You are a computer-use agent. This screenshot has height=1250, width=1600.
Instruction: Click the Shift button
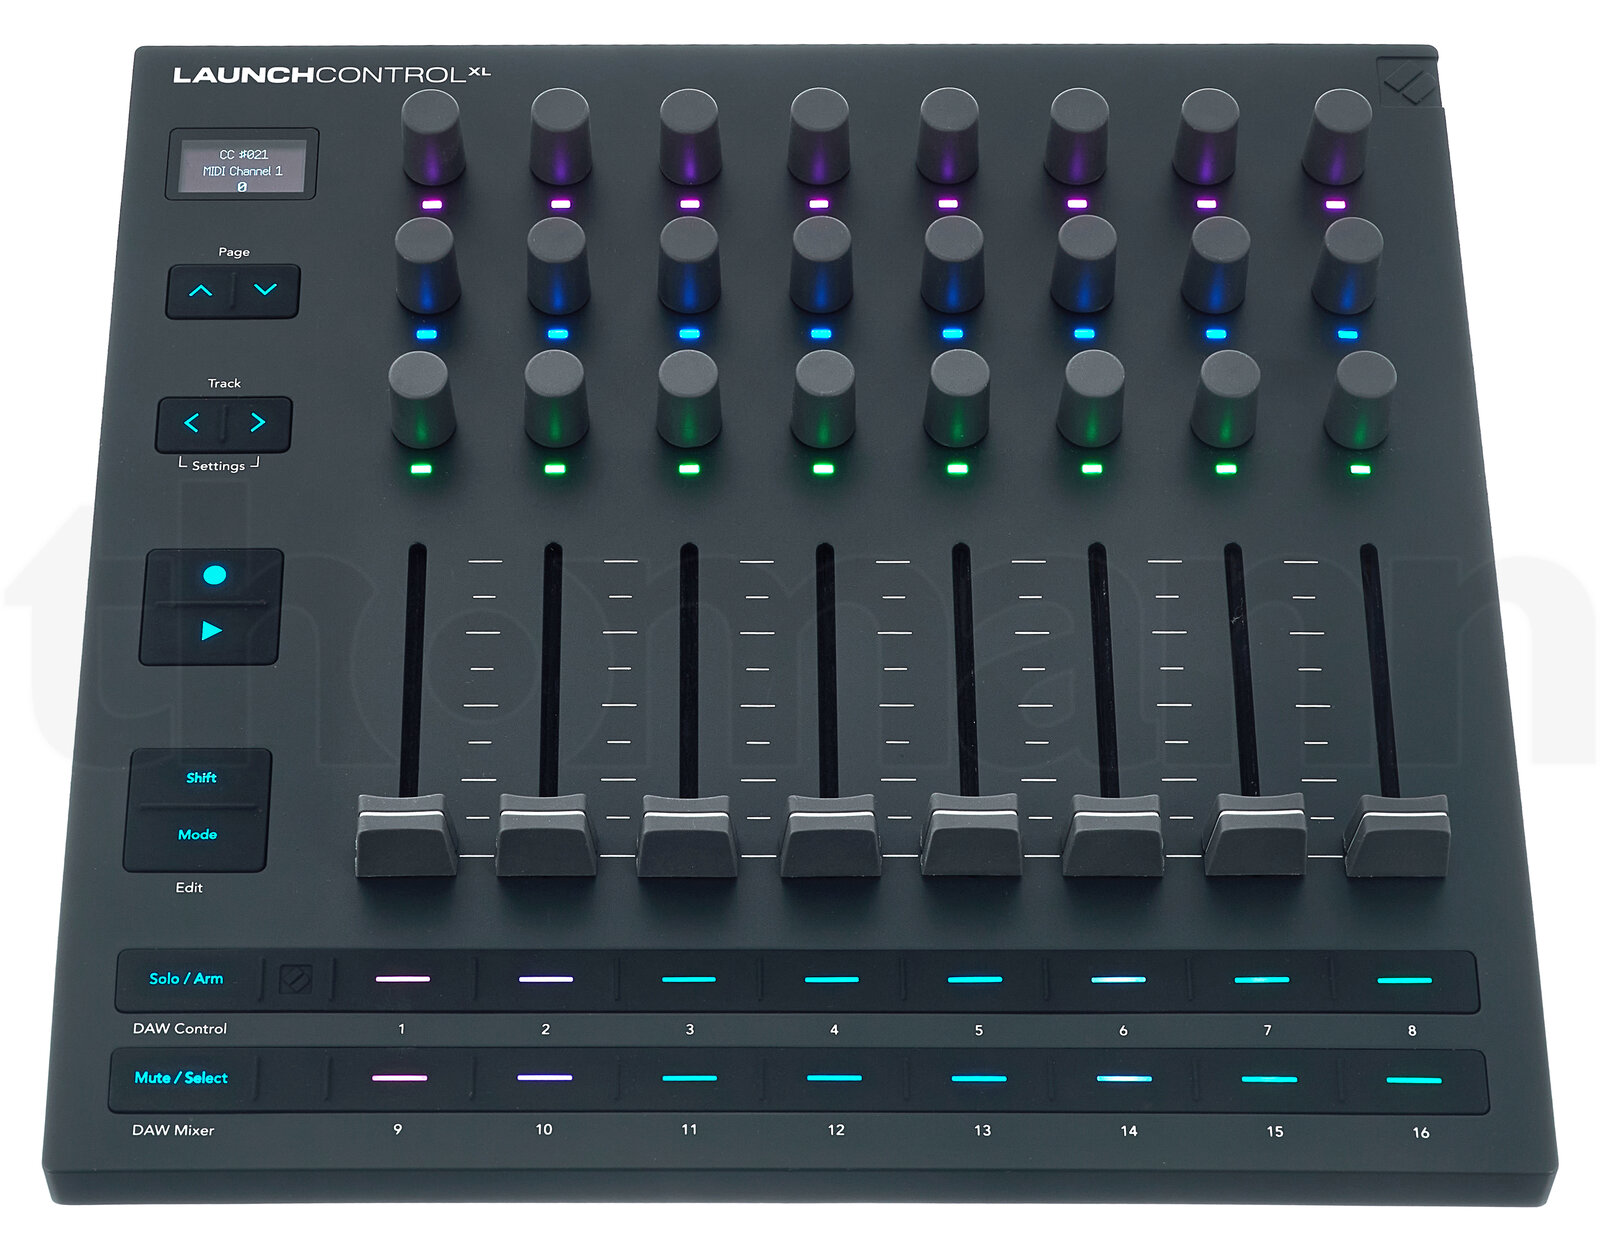click(x=201, y=777)
